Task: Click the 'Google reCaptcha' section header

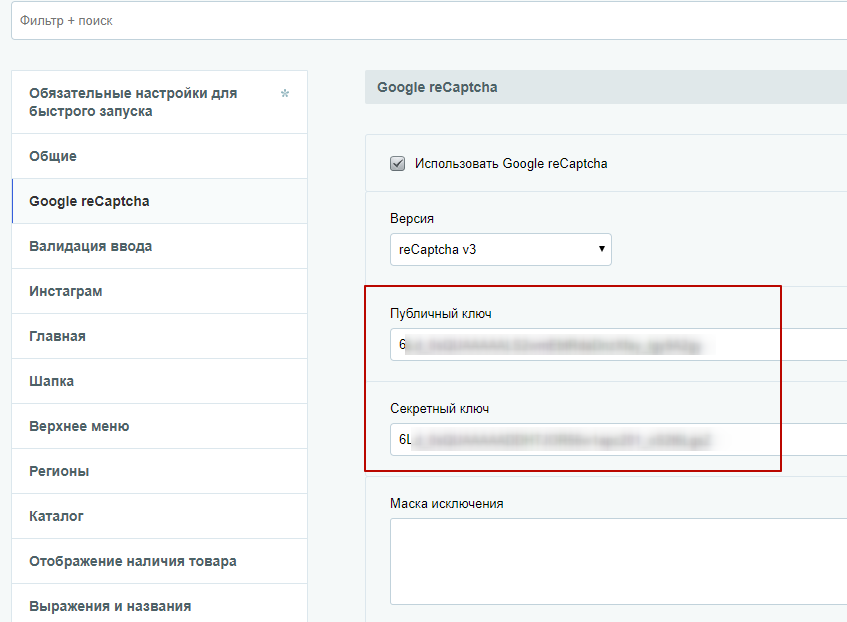Action: pos(606,87)
